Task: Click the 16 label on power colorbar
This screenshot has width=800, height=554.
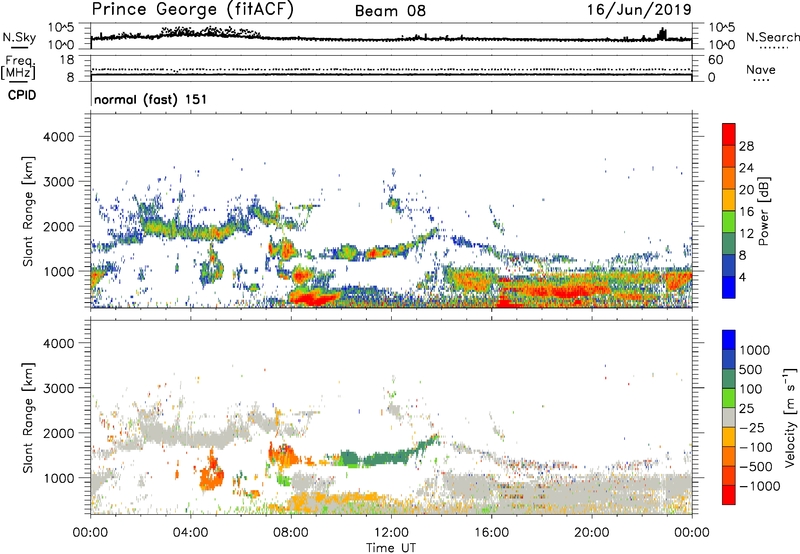Action: point(746,211)
